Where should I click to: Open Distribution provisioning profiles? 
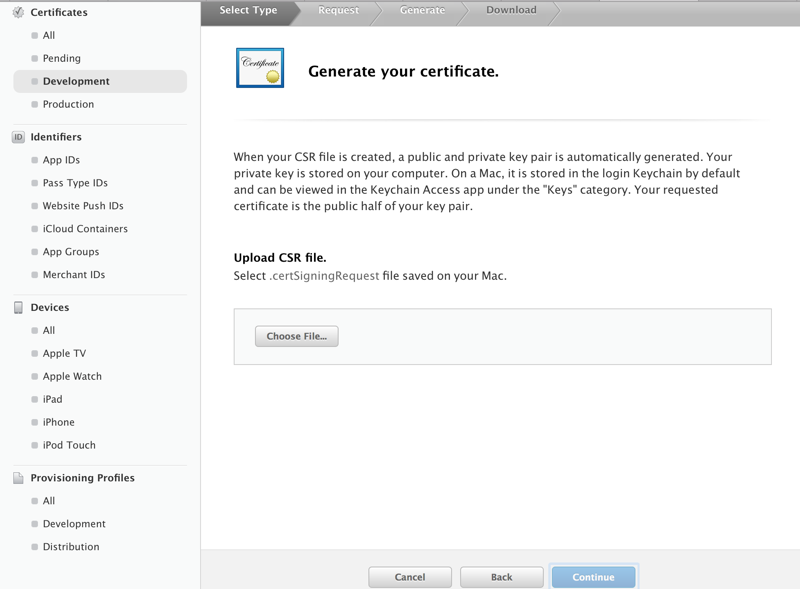(71, 547)
